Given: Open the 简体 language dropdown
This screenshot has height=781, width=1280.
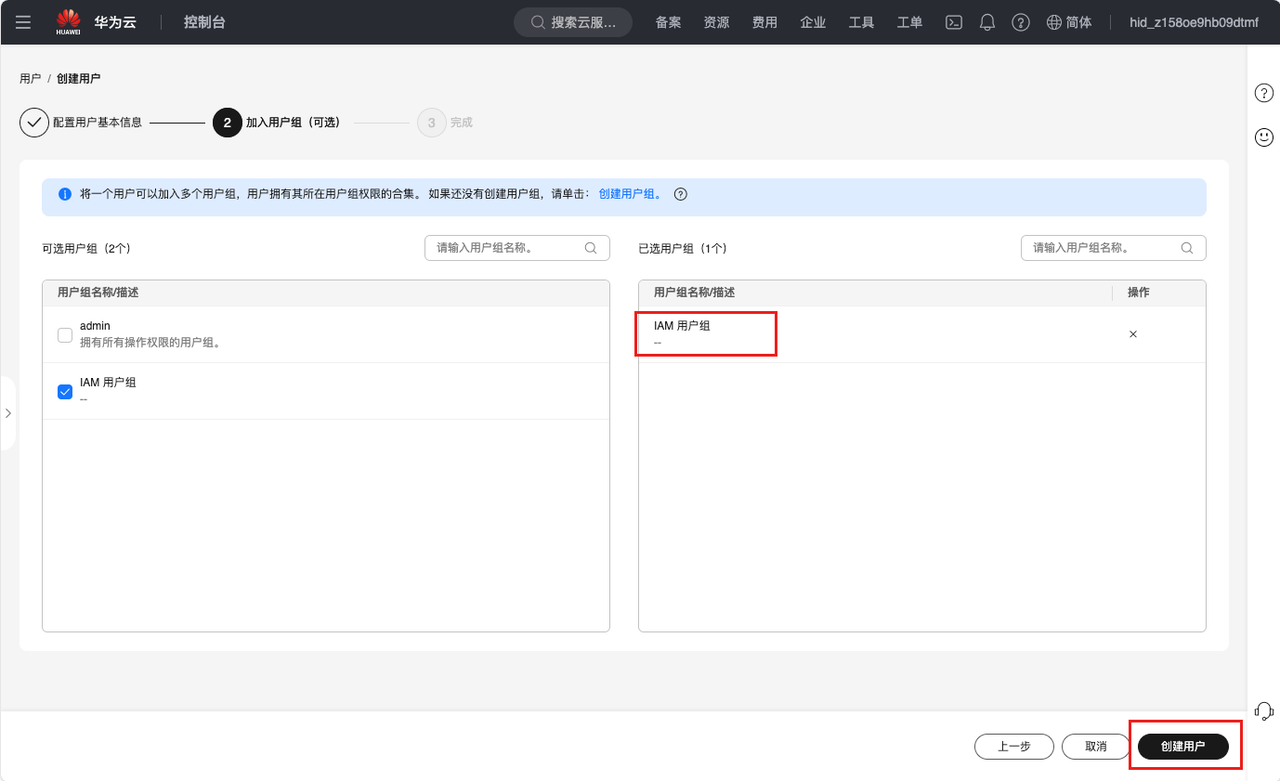Looking at the screenshot, I should [x=1079, y=22].
